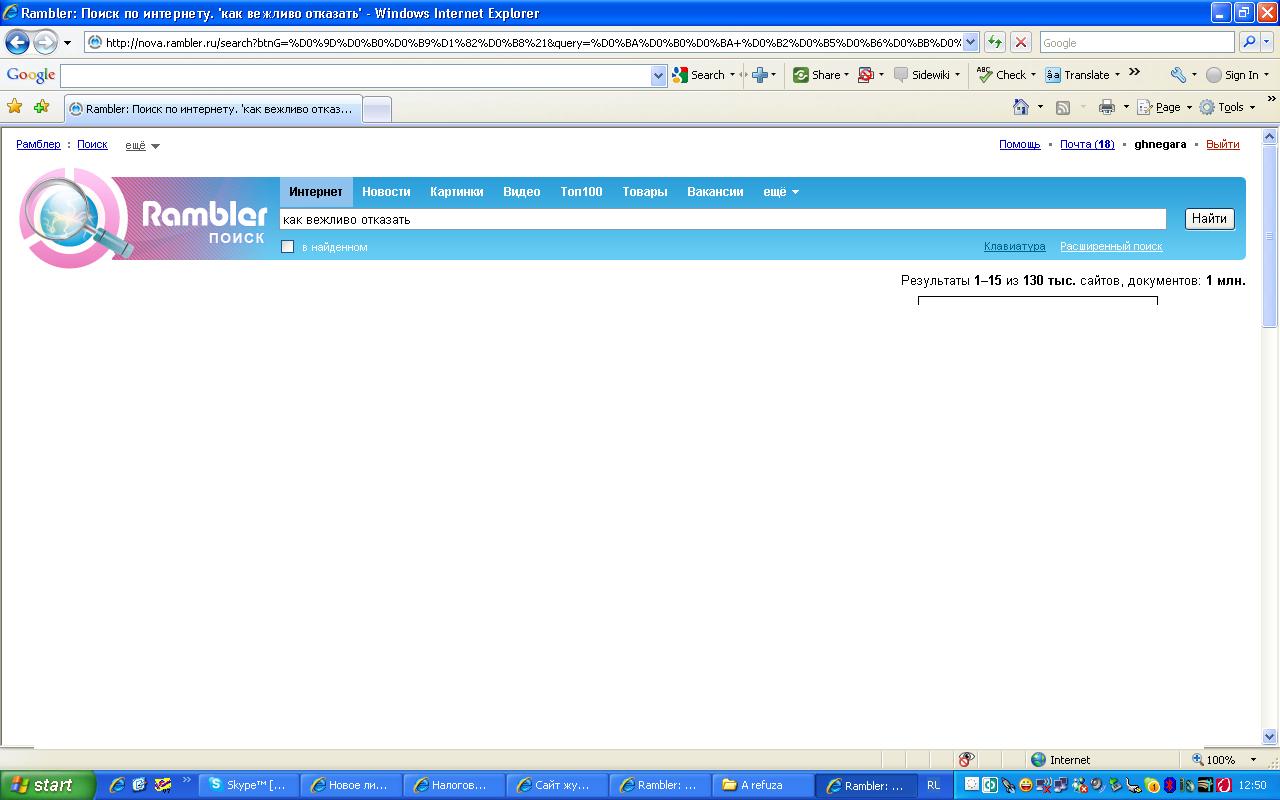Expand the Rambler 'ещё' dropdown in top links
The width and height of the screenshot is (1280, 800).
[x=143, y=145]
